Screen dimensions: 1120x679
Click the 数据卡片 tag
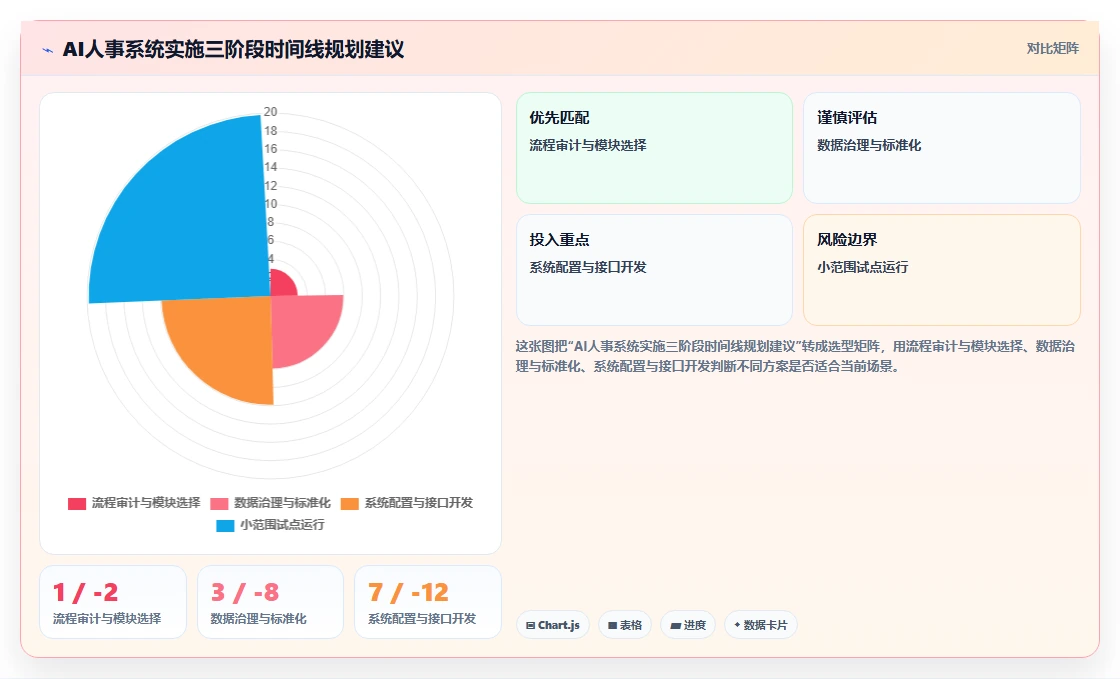coord(761,625)
